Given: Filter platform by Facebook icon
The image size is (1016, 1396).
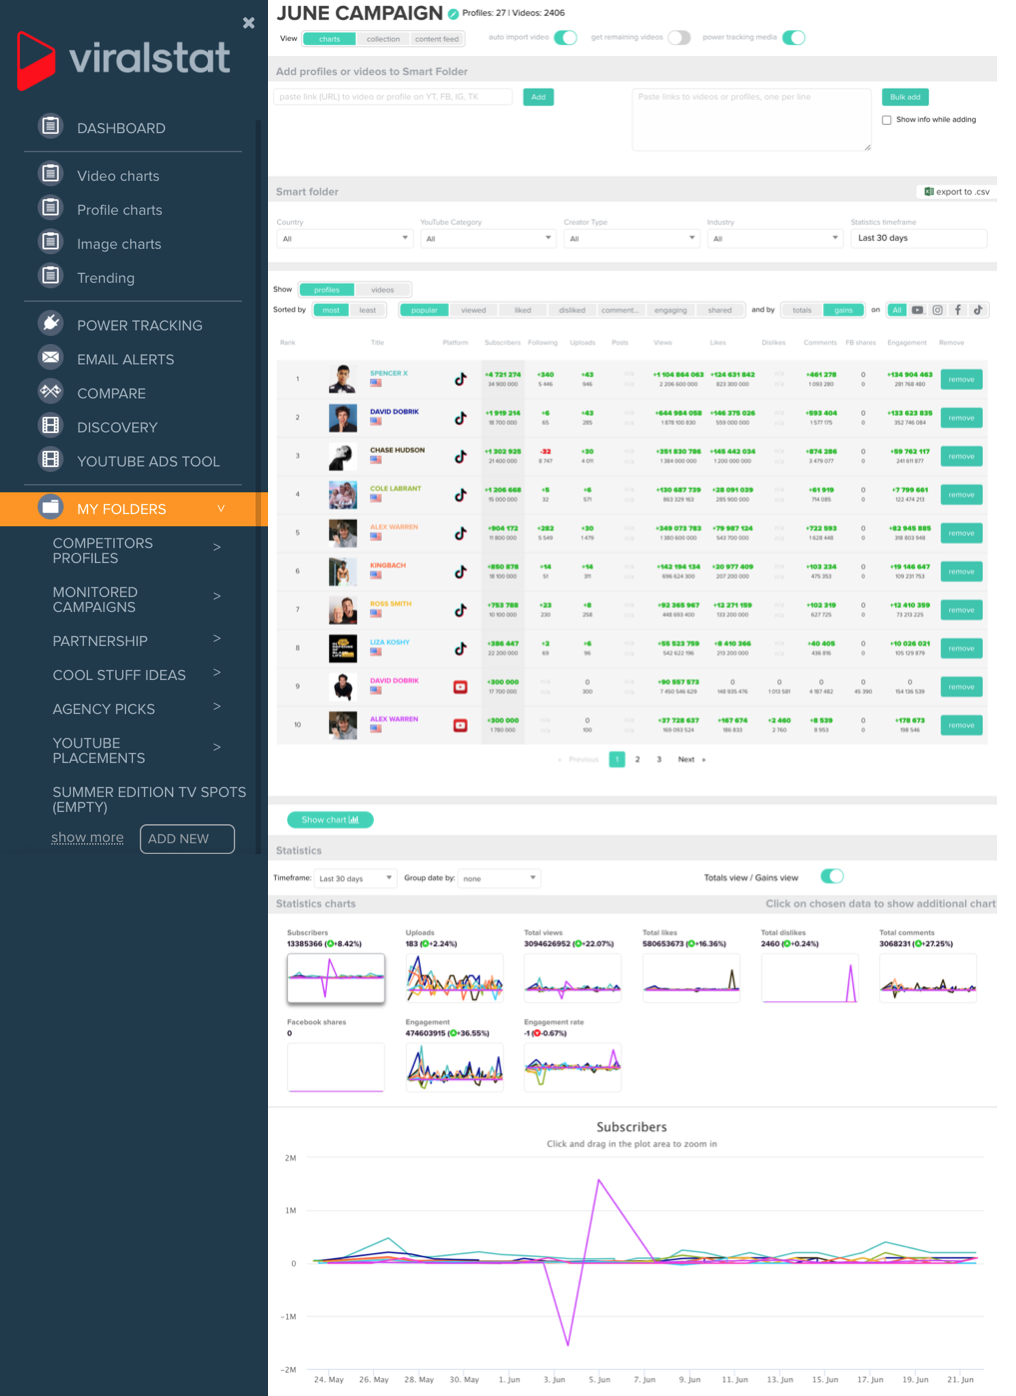Looking at the screenshot, I should tap(958, 310).
